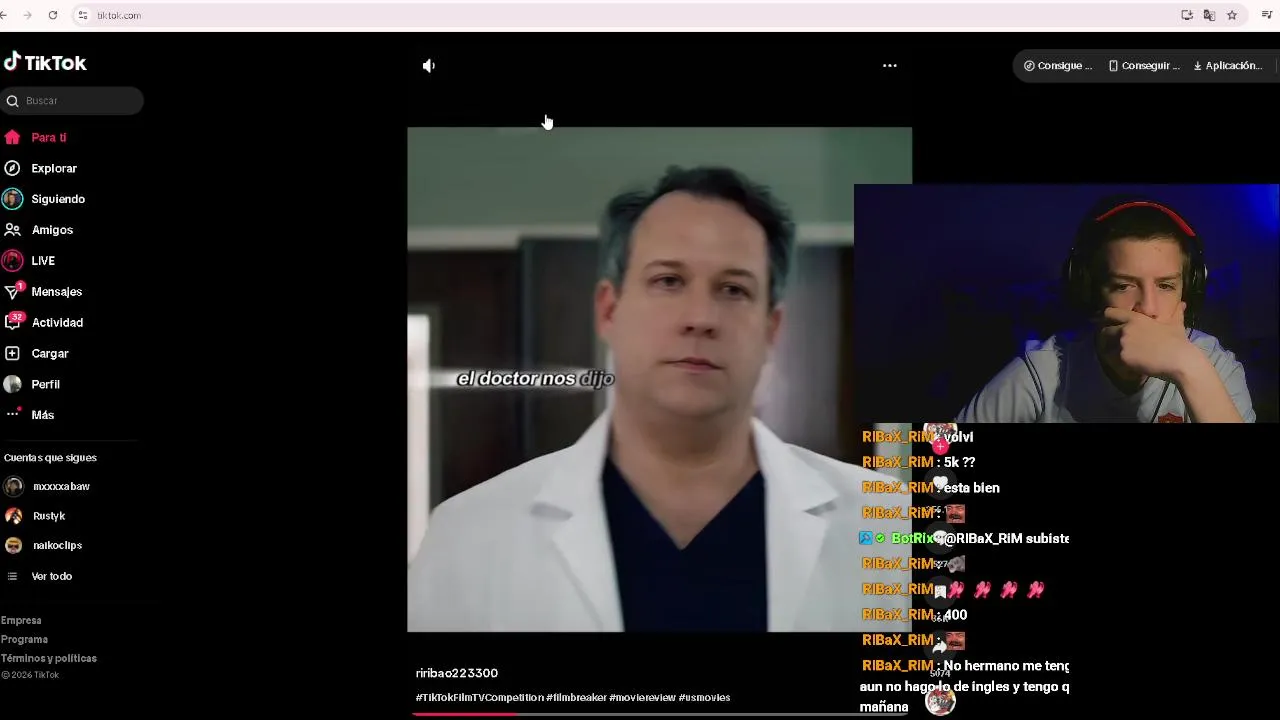The height and width of the screenshot is (720, 1280).
Task: Click the two-people icon beside Amigos
Action: click(x=12, y=230)
